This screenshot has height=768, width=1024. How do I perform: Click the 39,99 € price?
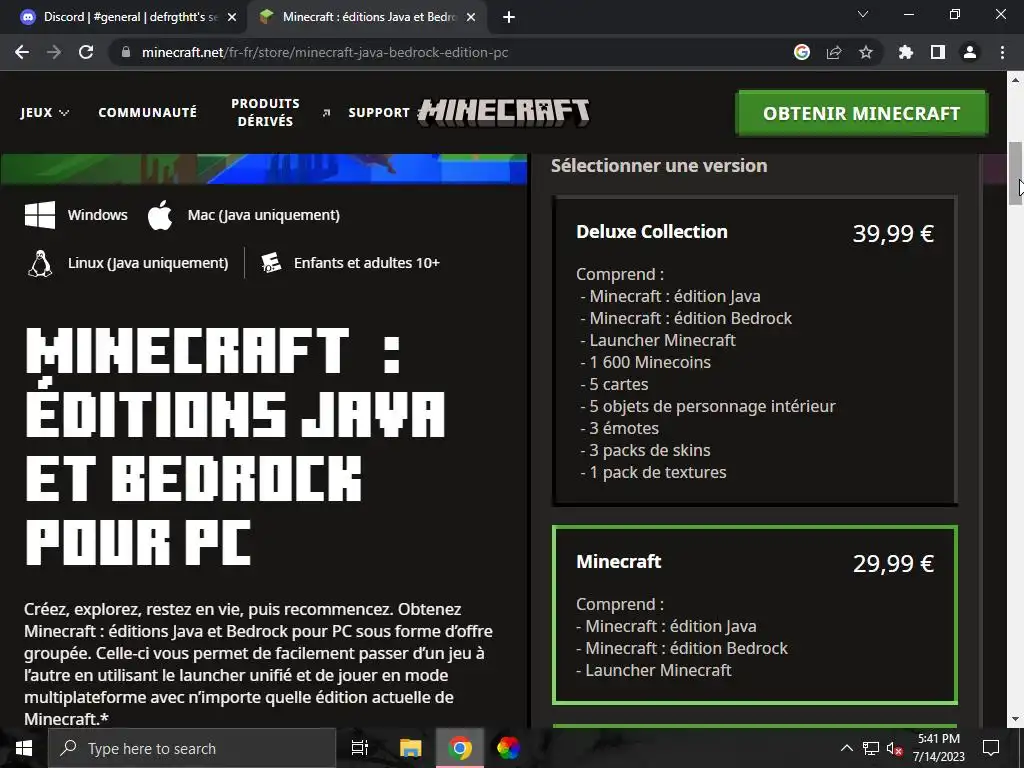point(893,233)
